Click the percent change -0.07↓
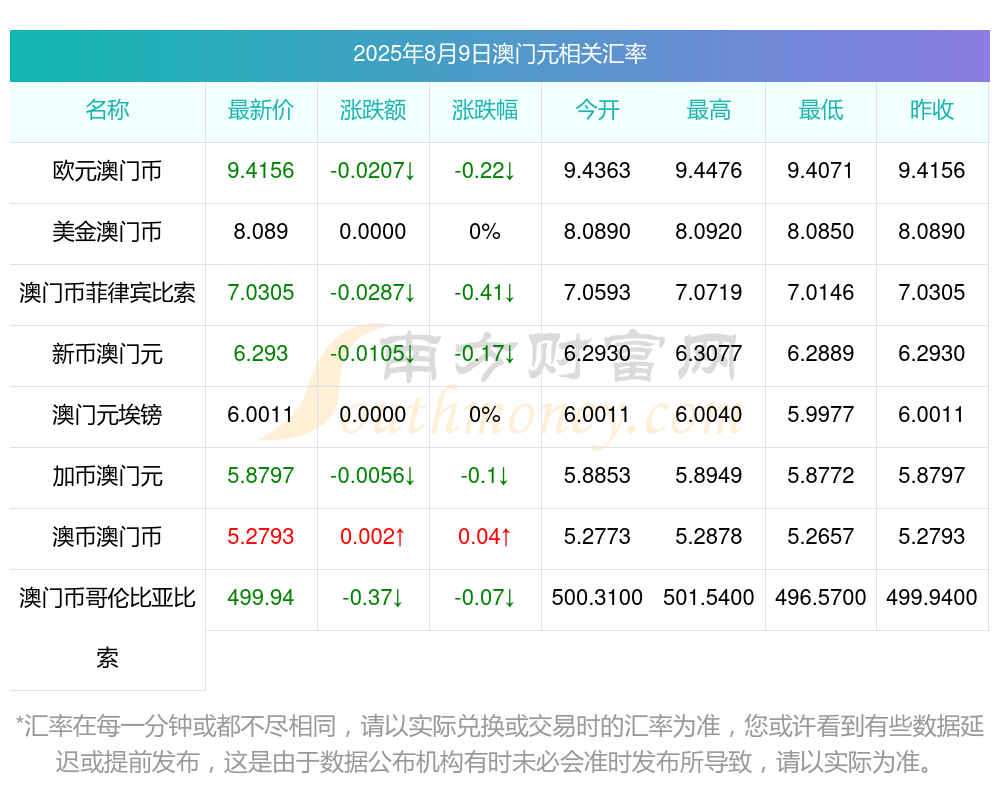The image size is (1000, 793). 485,597
